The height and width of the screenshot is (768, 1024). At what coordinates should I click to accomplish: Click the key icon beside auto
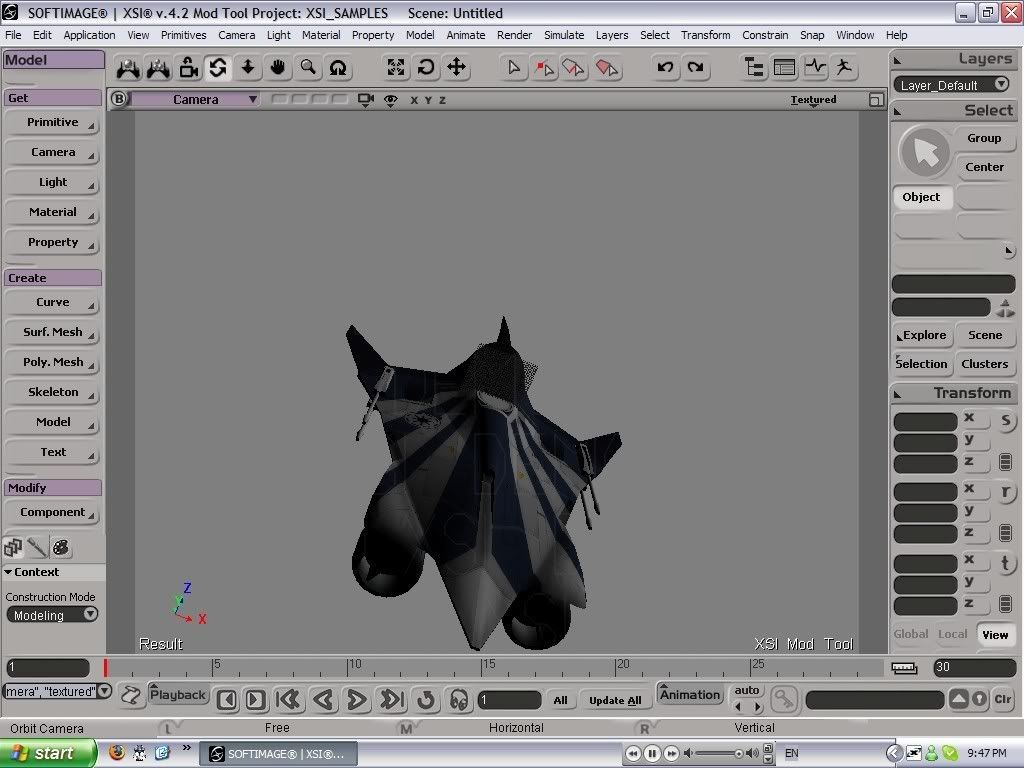pos(784,699)
